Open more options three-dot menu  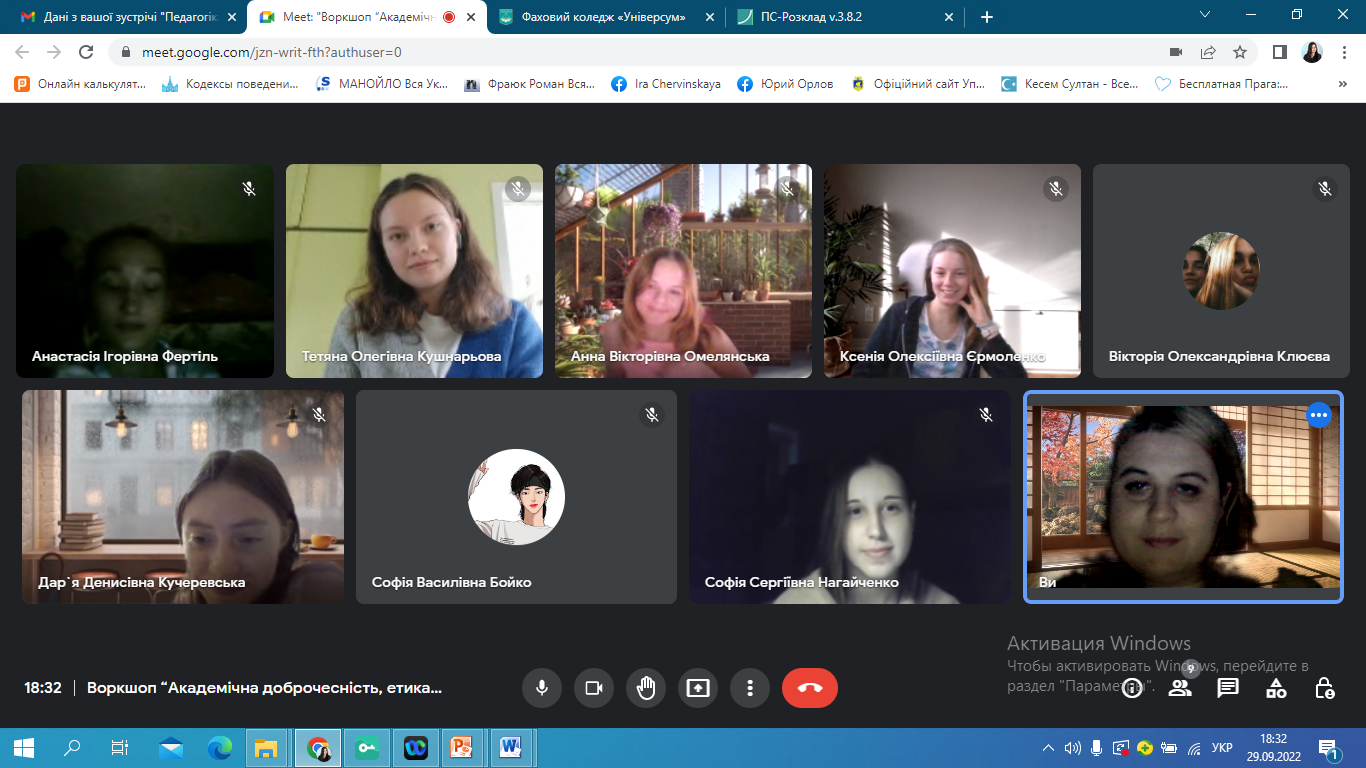[750, 688]
